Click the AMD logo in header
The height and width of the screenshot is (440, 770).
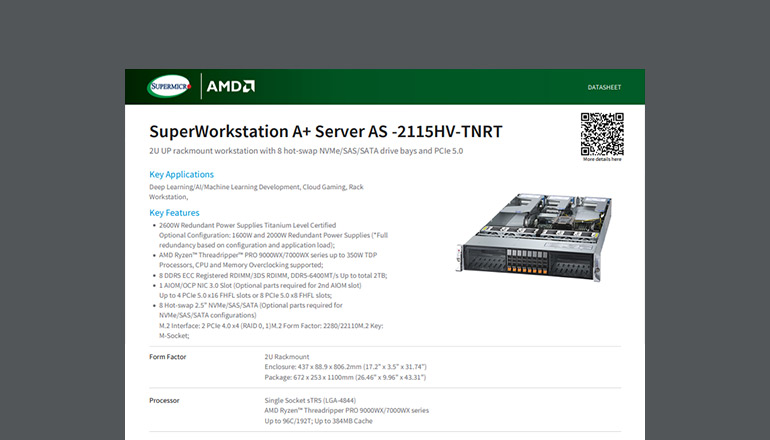[230, 87]
